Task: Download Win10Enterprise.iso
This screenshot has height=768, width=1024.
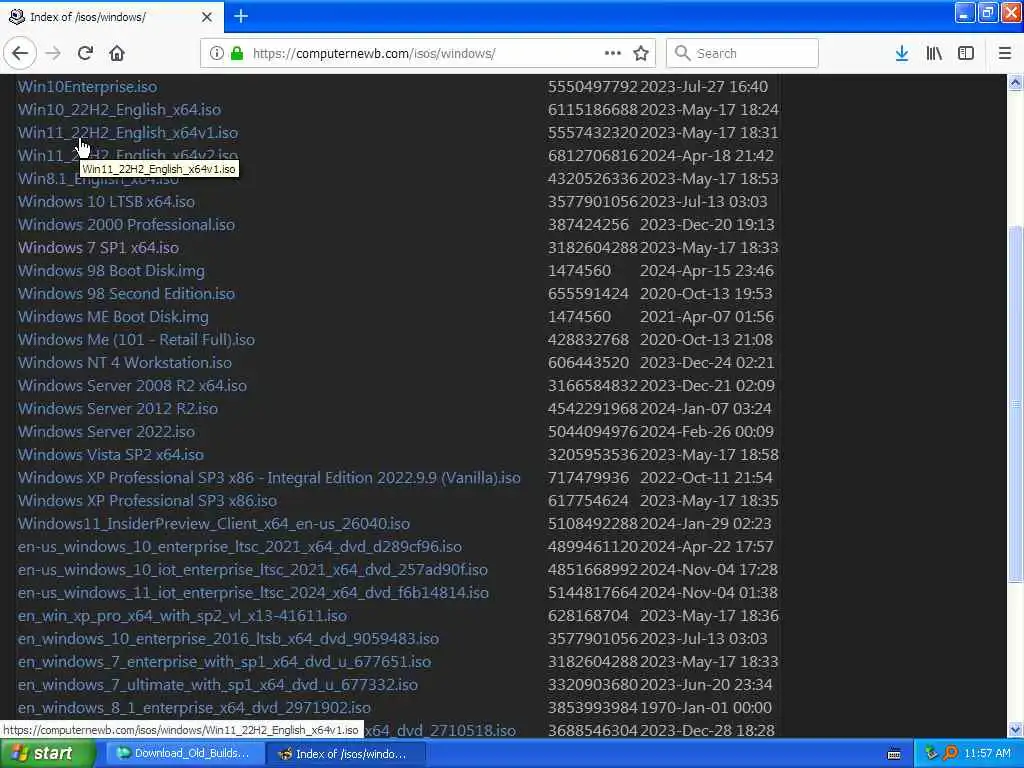Action: (x=88, y=87)
